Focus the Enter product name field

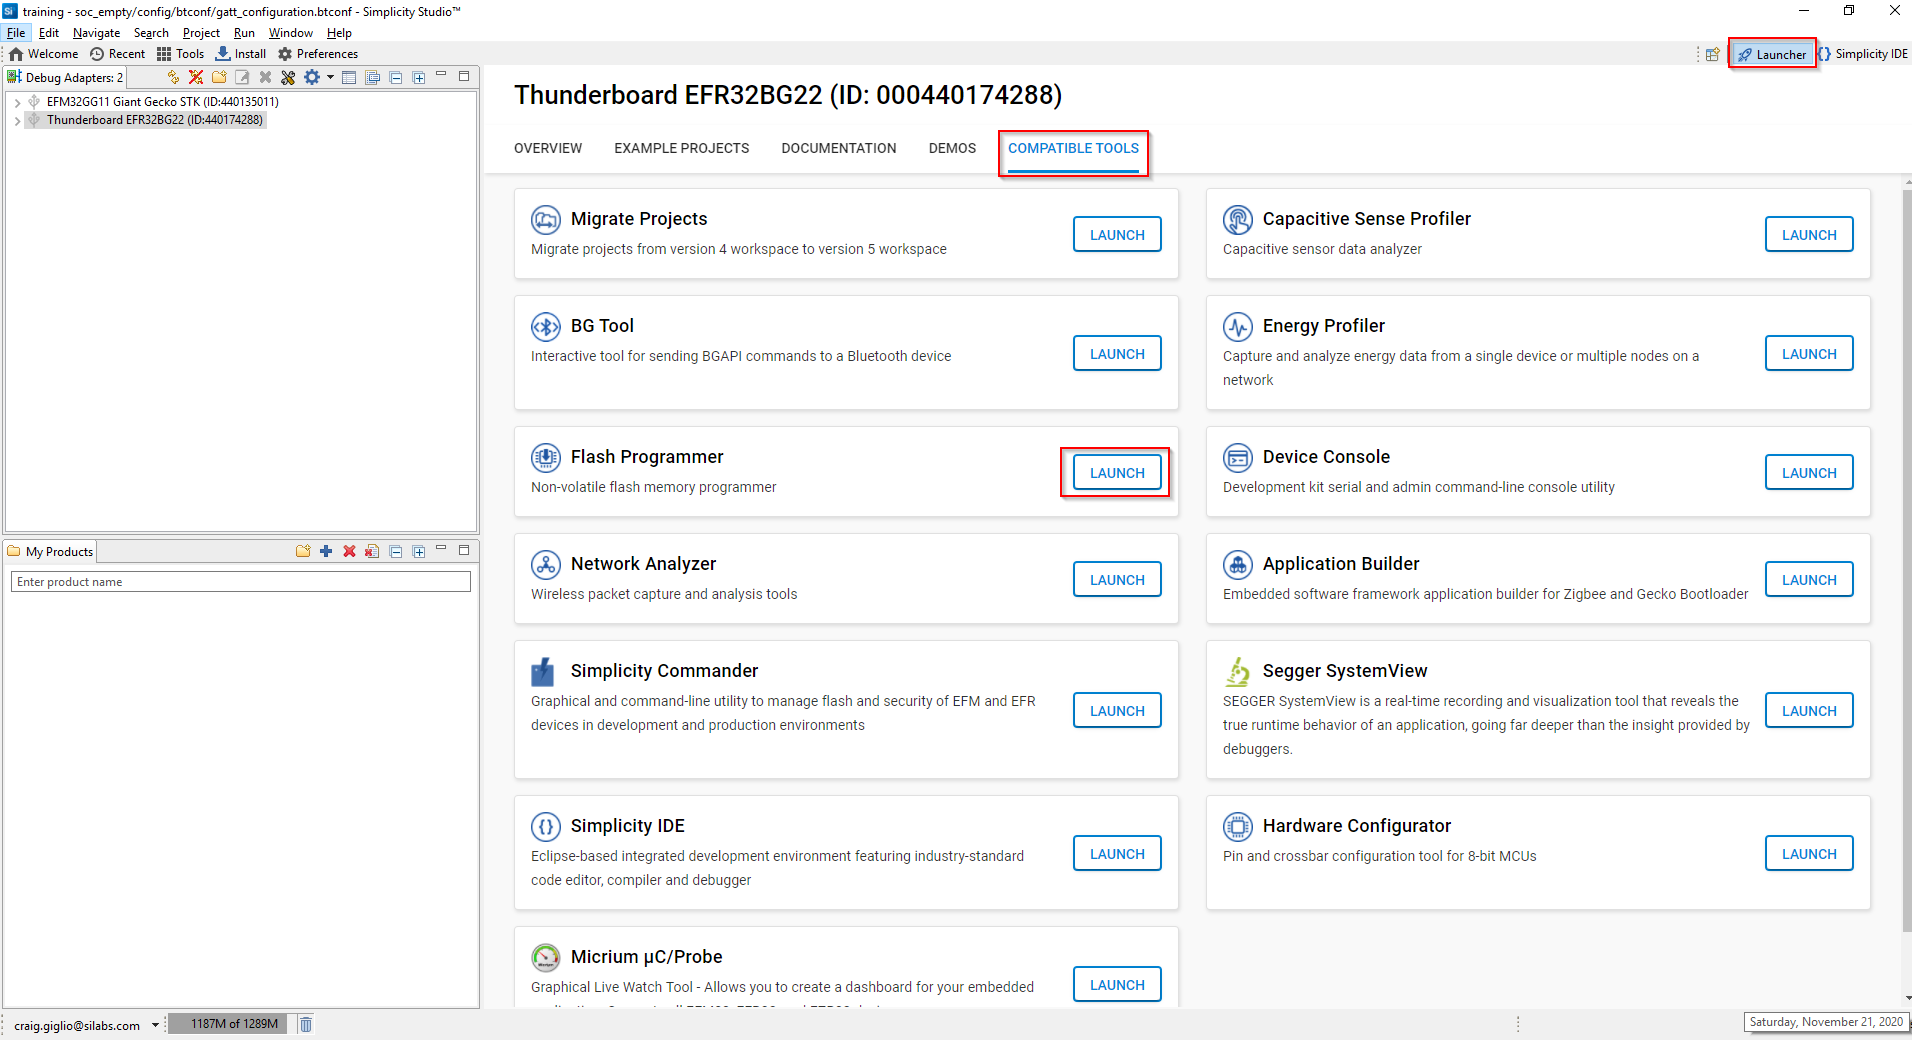click(x=241, y=581)
